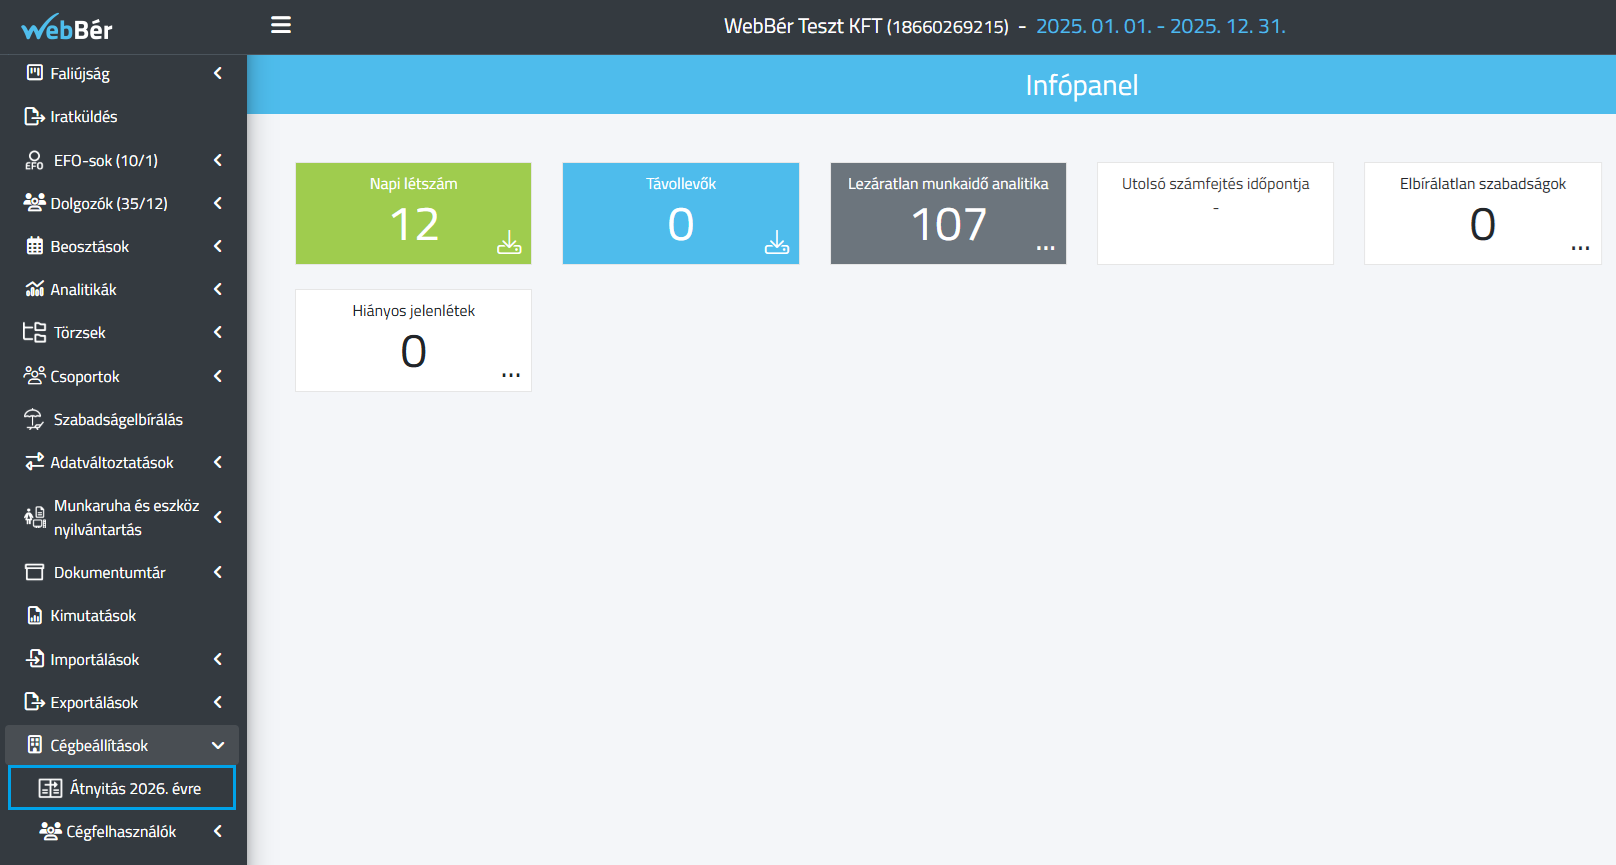Expand the Faliújság menu chevron

[x=217, y=73]
